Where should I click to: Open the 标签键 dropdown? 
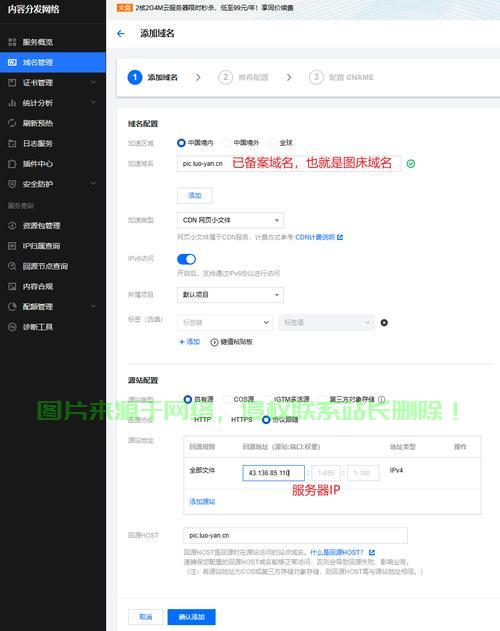[x=225, y=323]
